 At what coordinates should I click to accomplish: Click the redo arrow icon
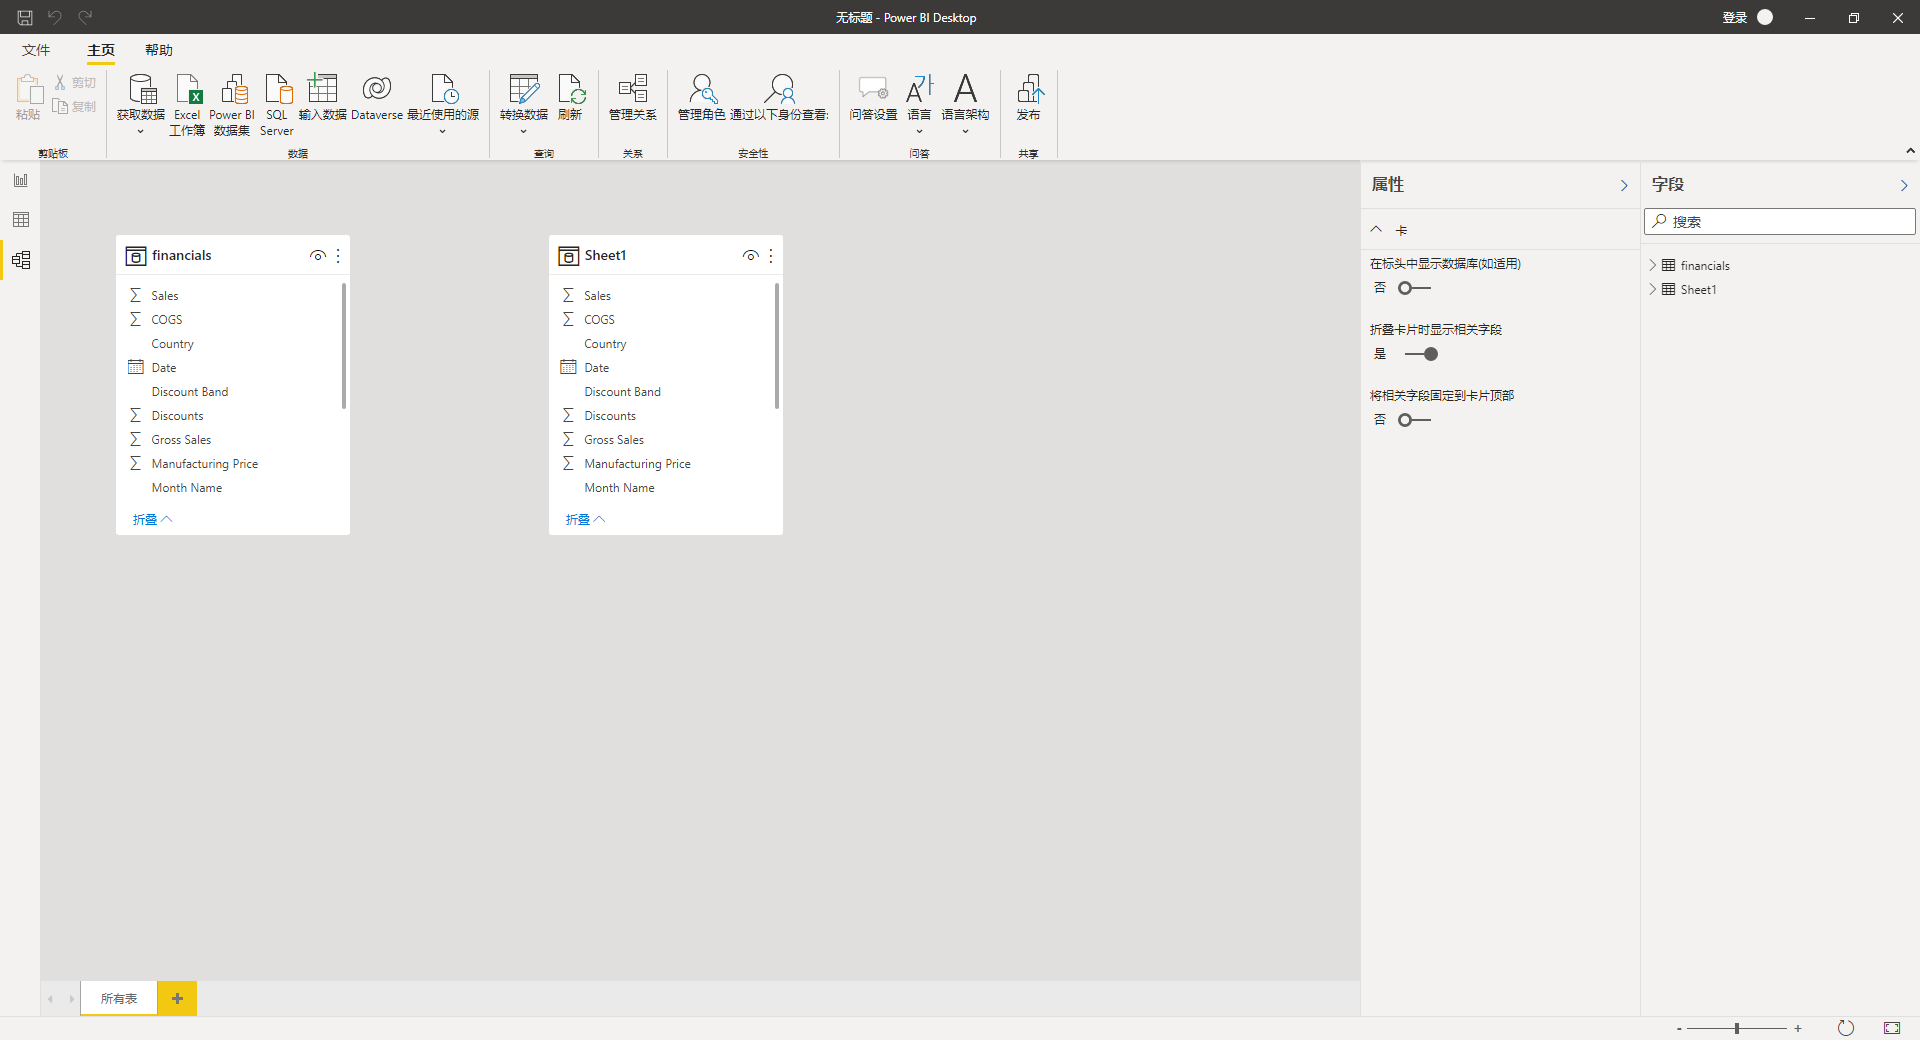coord(86,17)
